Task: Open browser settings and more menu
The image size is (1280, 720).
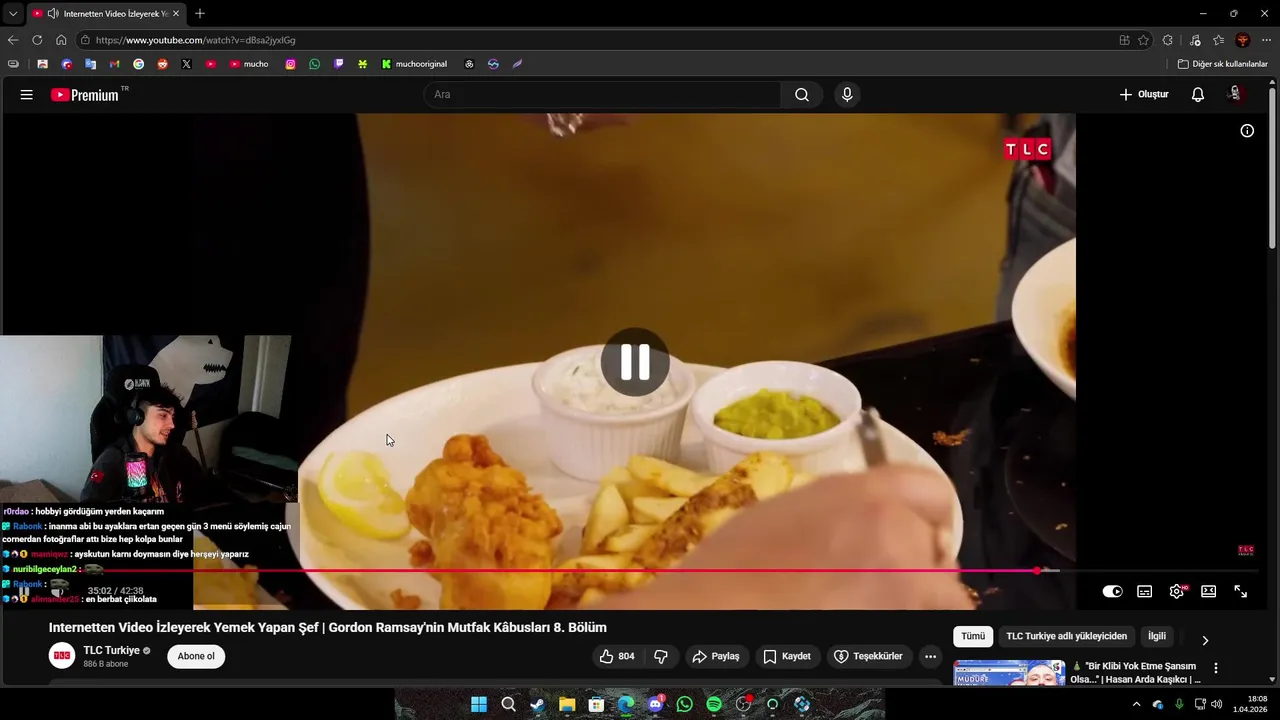Action: [1265, 40]
